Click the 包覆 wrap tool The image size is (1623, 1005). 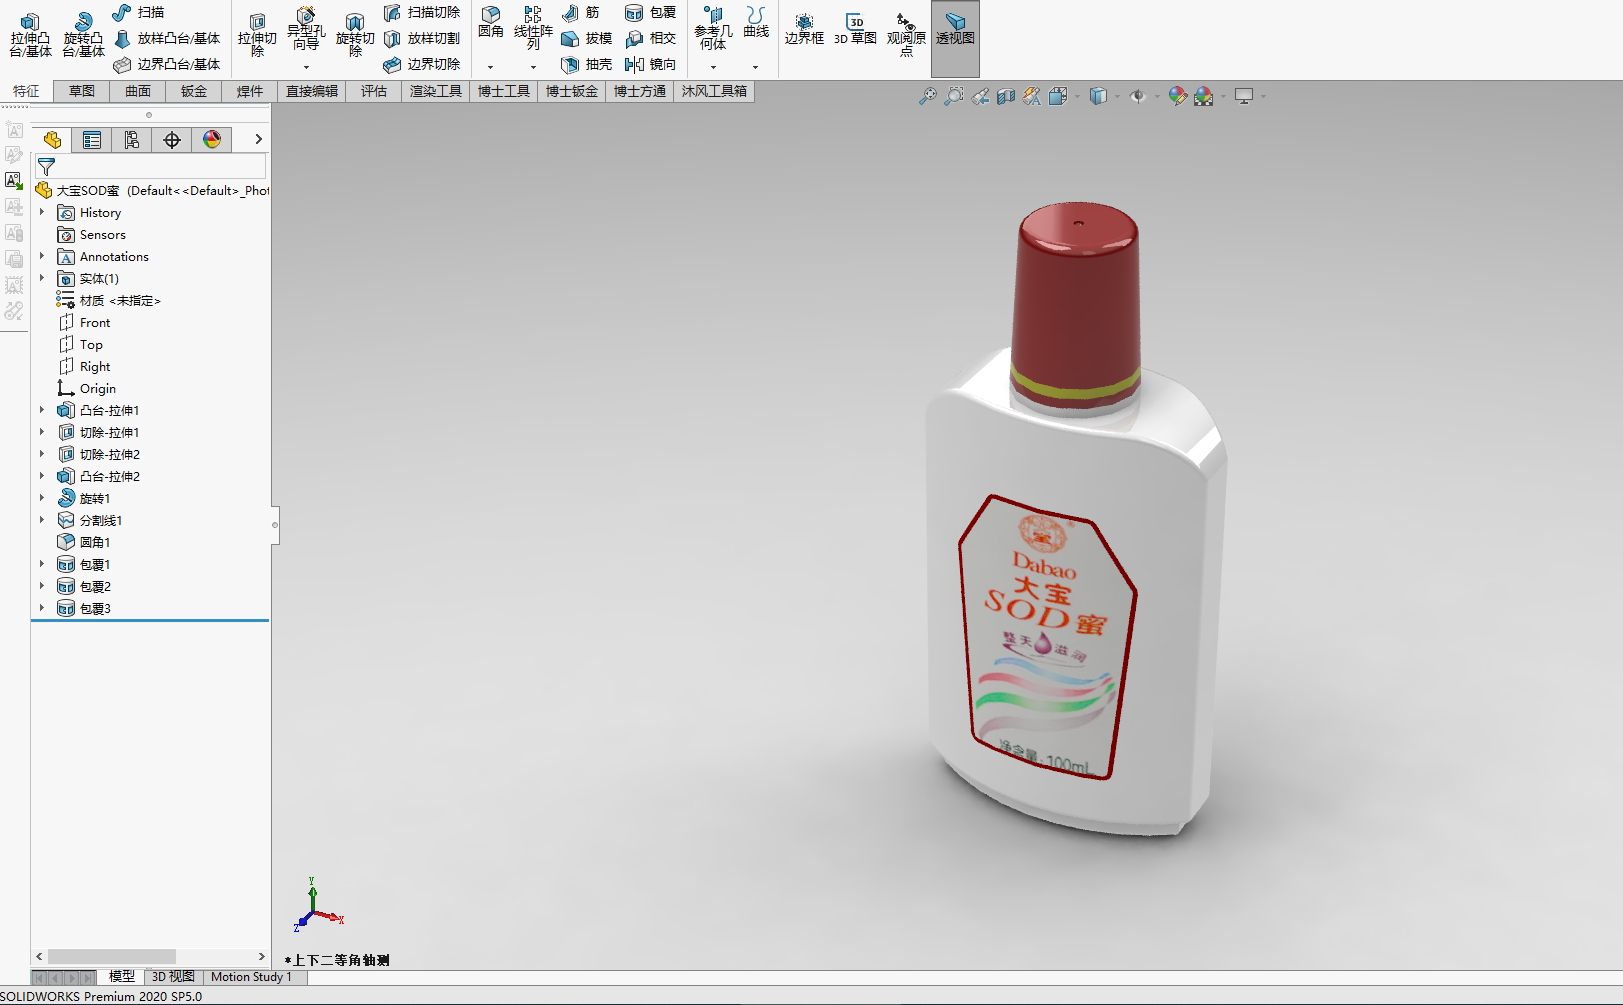point(650,12)
